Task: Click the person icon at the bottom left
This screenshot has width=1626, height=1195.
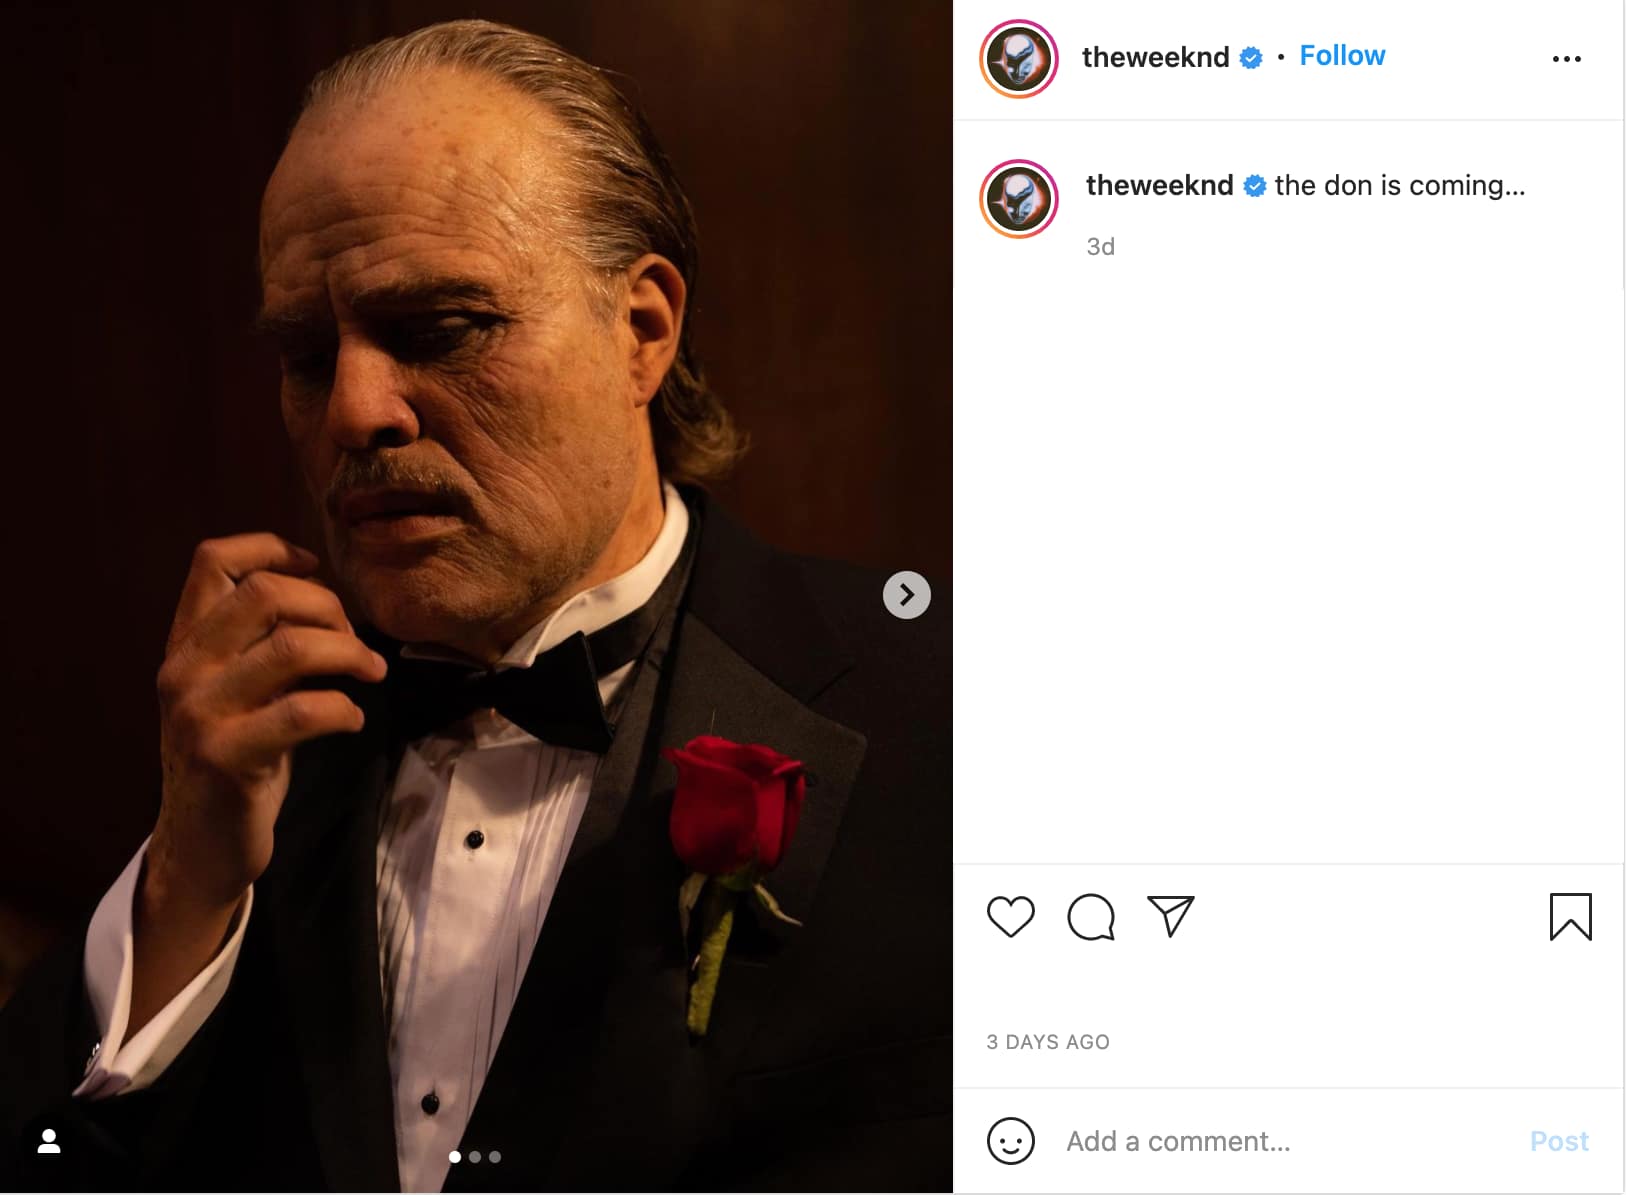Action: pos(47,1143)
